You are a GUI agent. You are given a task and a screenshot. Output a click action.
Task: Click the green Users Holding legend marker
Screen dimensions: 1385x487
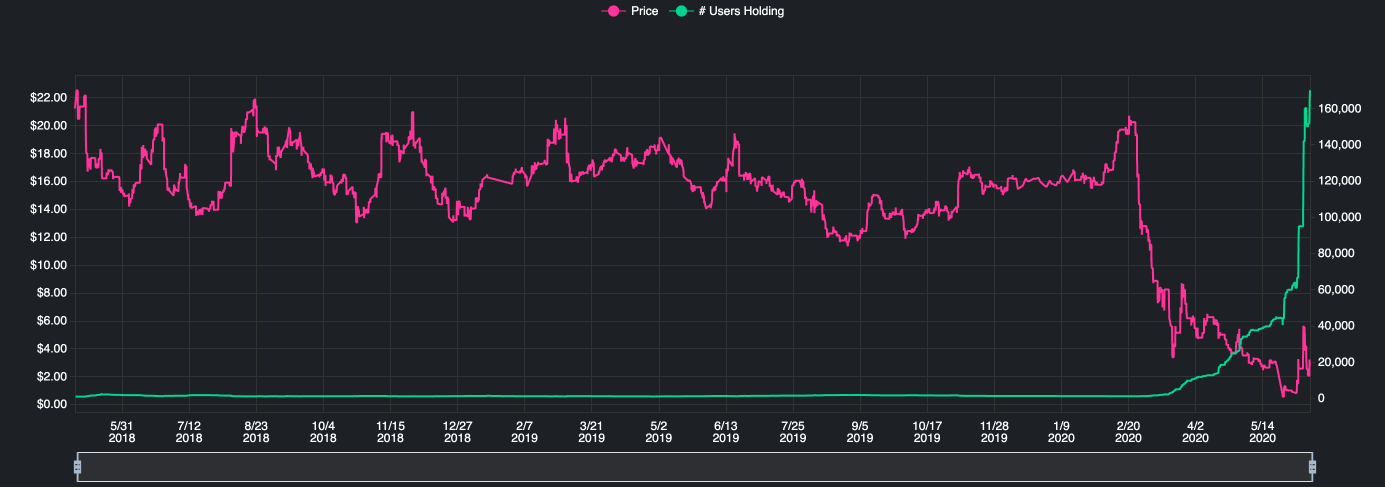coord(682,11)
